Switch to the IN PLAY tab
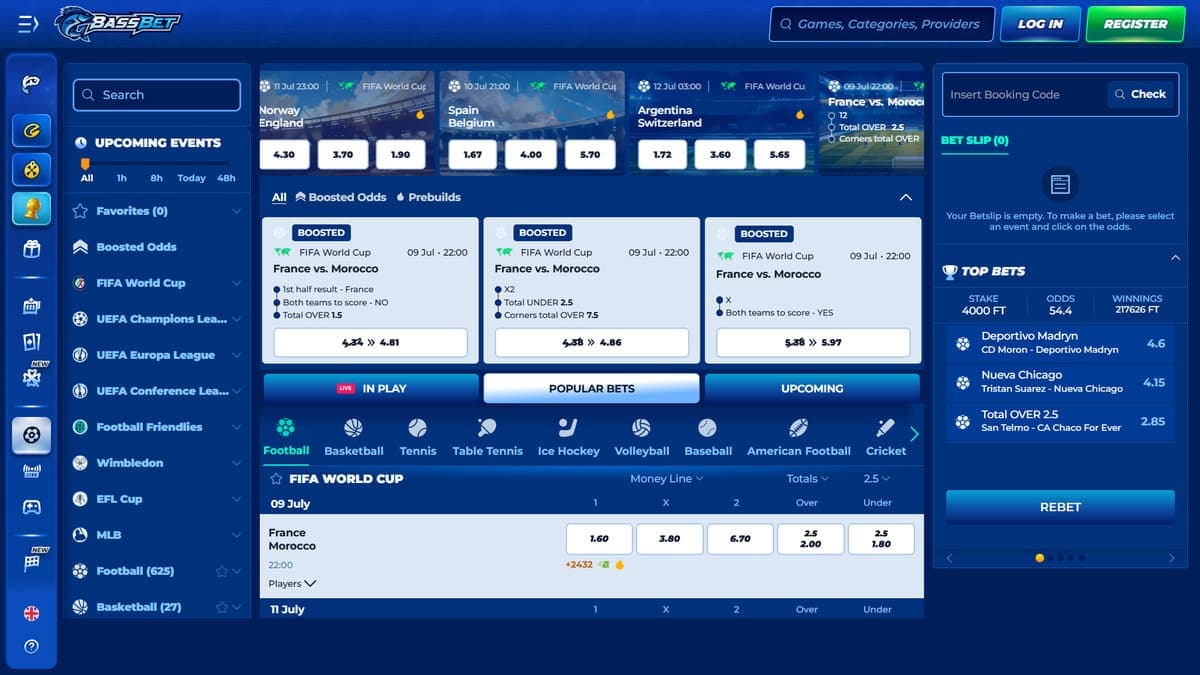The image size is (1200, 675). tap(371, 388)
